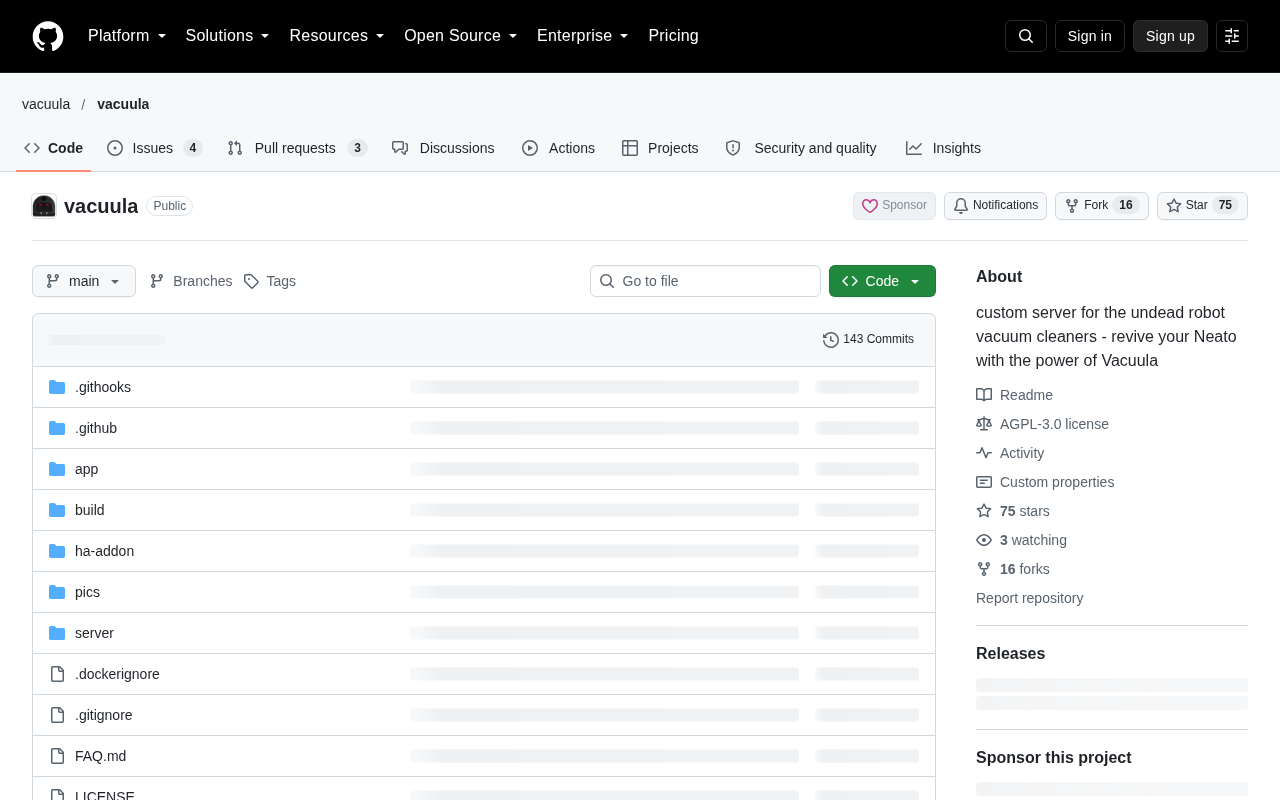Image resolution: width=1280 pixels, height=800 pixels.
Task: Open the Actions tab
Action: (558, 148)
